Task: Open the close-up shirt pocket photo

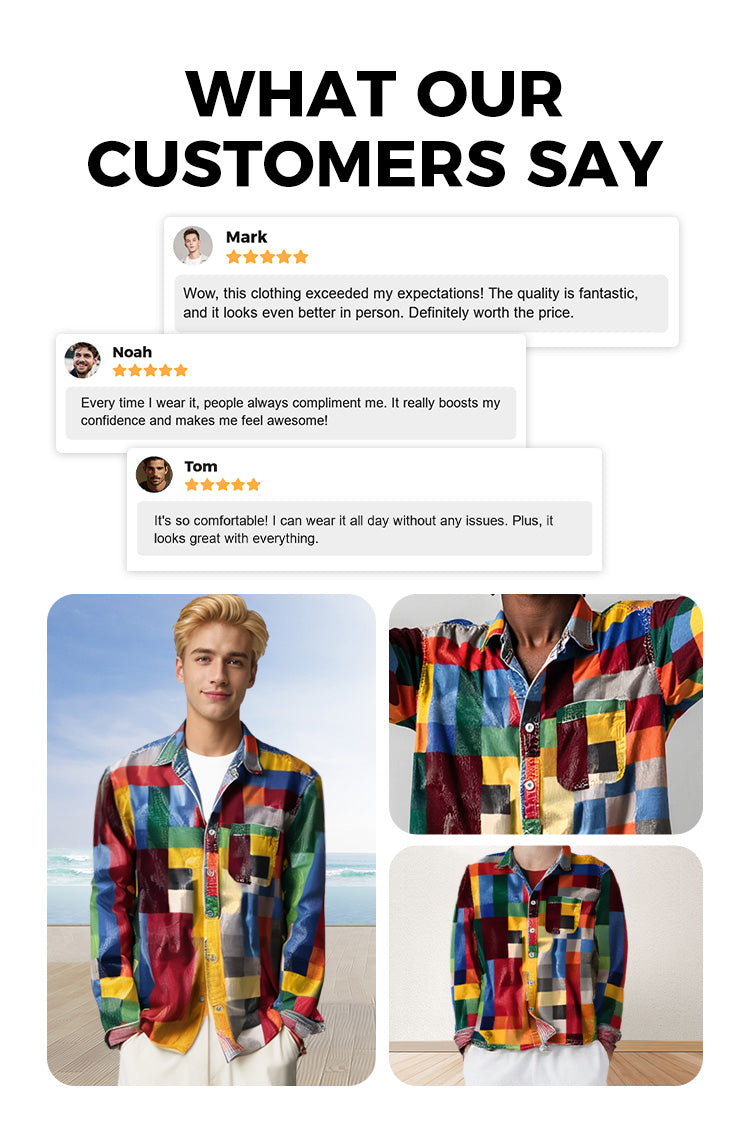Action: tap(546, 714)
